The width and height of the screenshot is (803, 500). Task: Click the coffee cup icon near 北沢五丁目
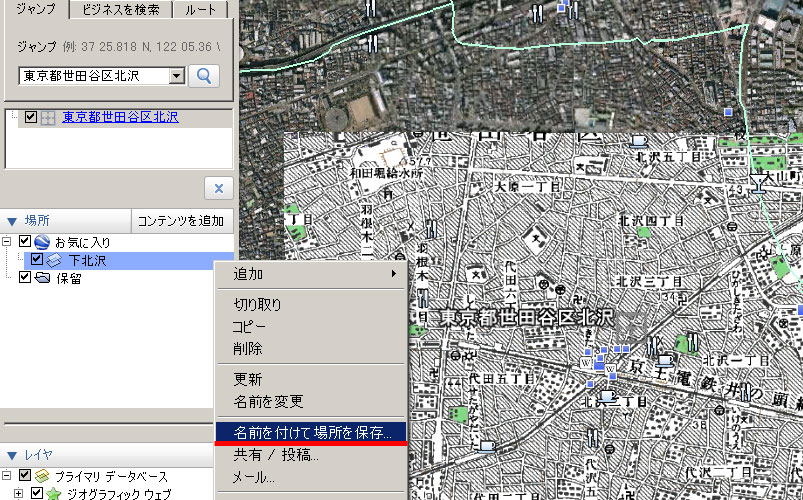(x=638, y=140)
